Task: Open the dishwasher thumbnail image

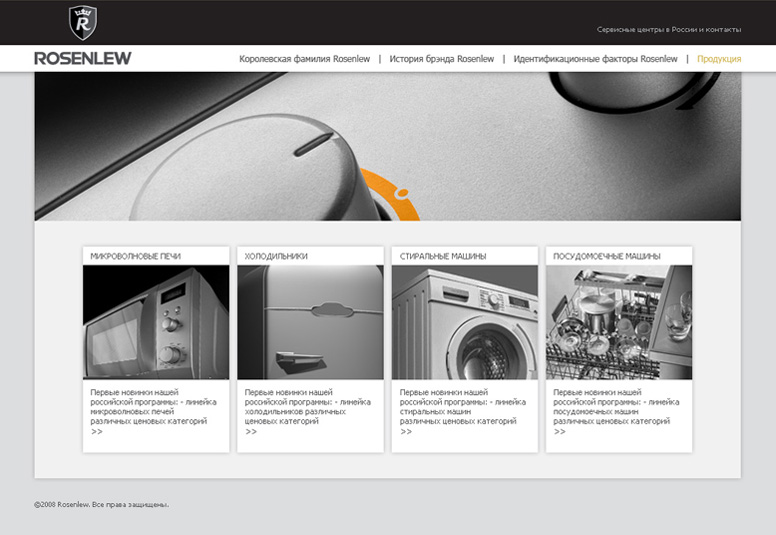Action: pyautogui.click(x=619, y=322)
